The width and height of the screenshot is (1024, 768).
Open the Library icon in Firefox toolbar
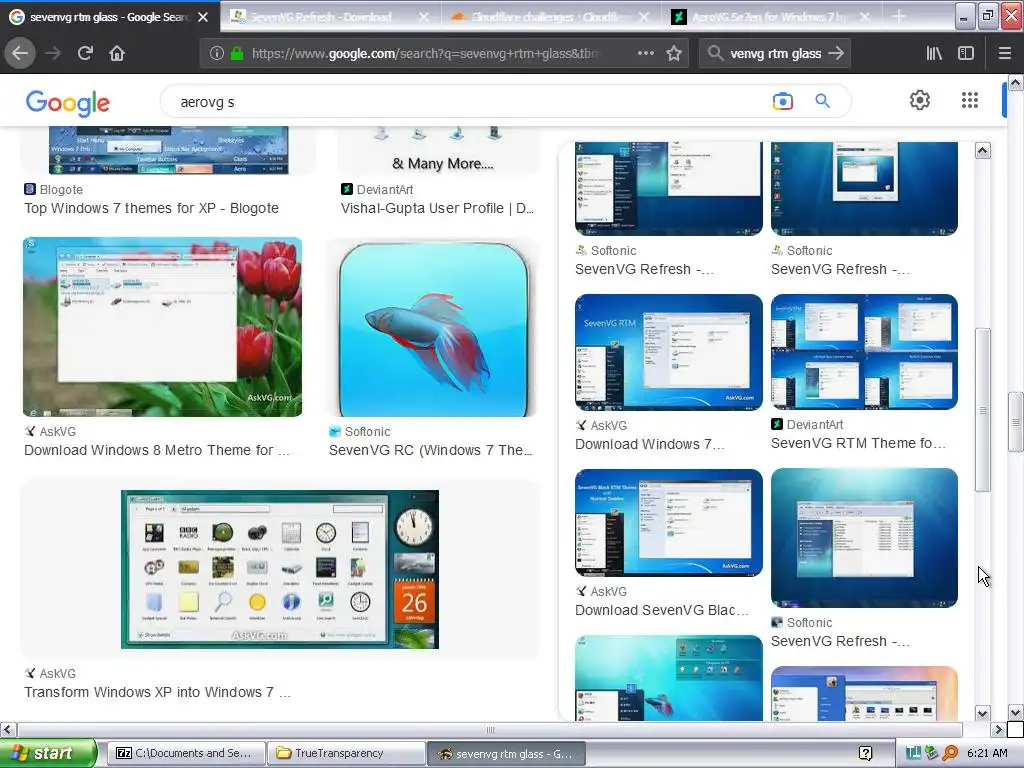coord(934,54)
